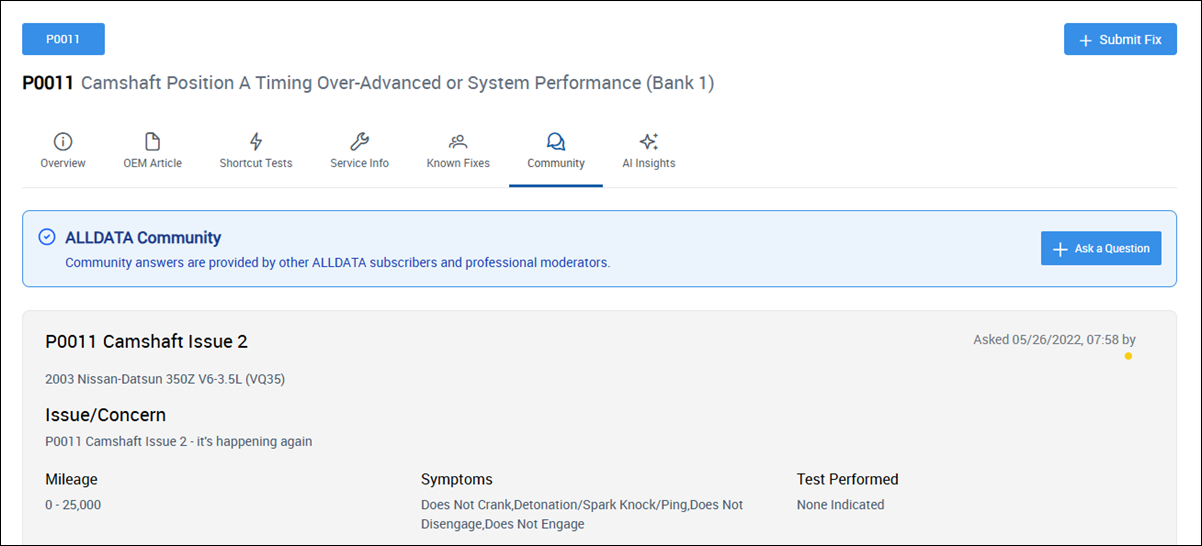1202x546 pixels.
Task: Click the Known Fixes people icon
Action: click(x=458, y=141)
